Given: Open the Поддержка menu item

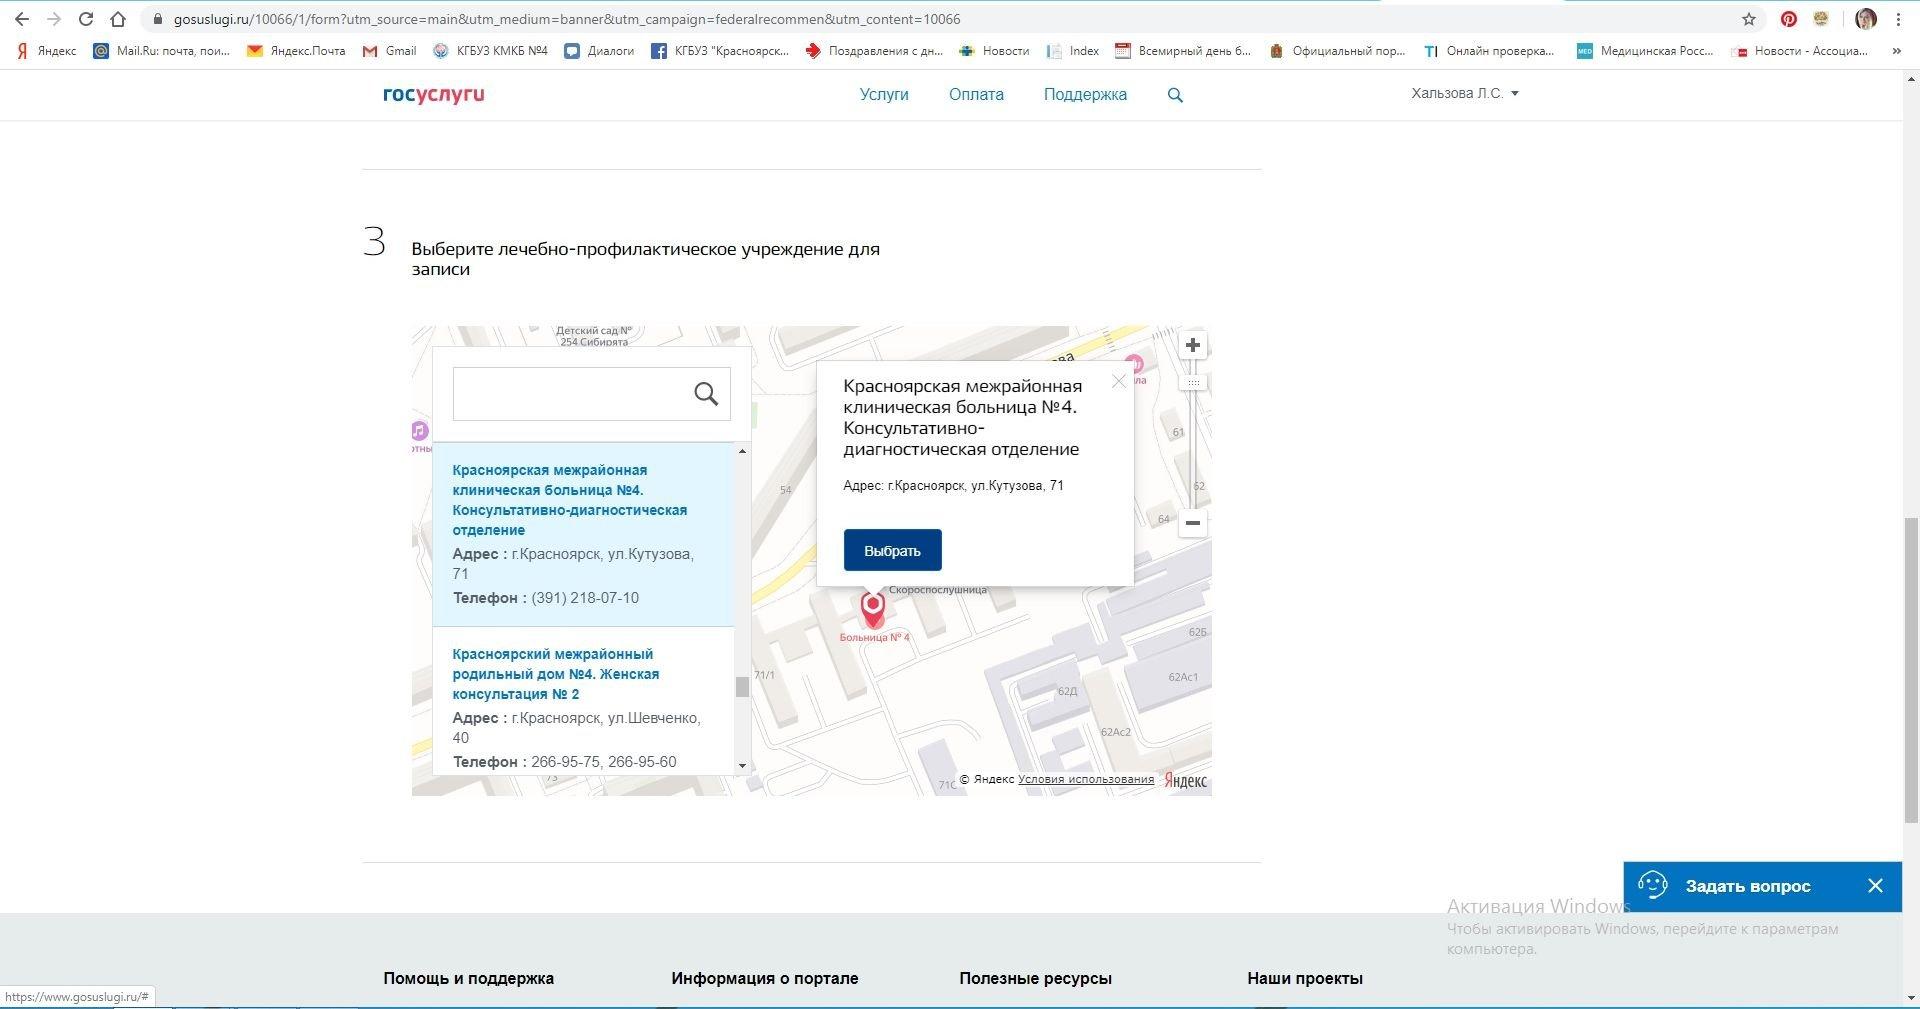Looking at the screenshot, I should tap(1085, 95).
